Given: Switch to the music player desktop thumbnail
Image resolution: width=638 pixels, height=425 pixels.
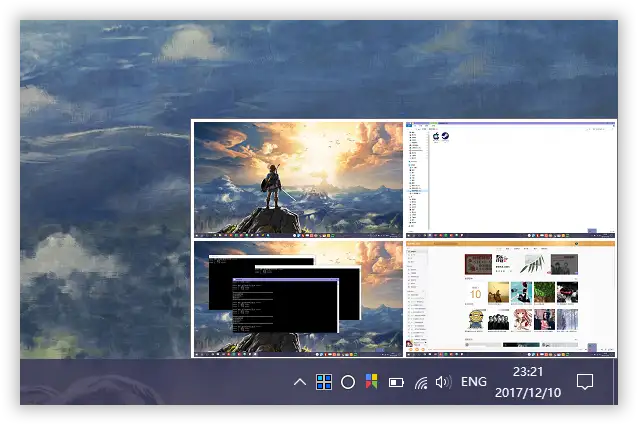Looking at the screenshot, I should click(511, 299).
